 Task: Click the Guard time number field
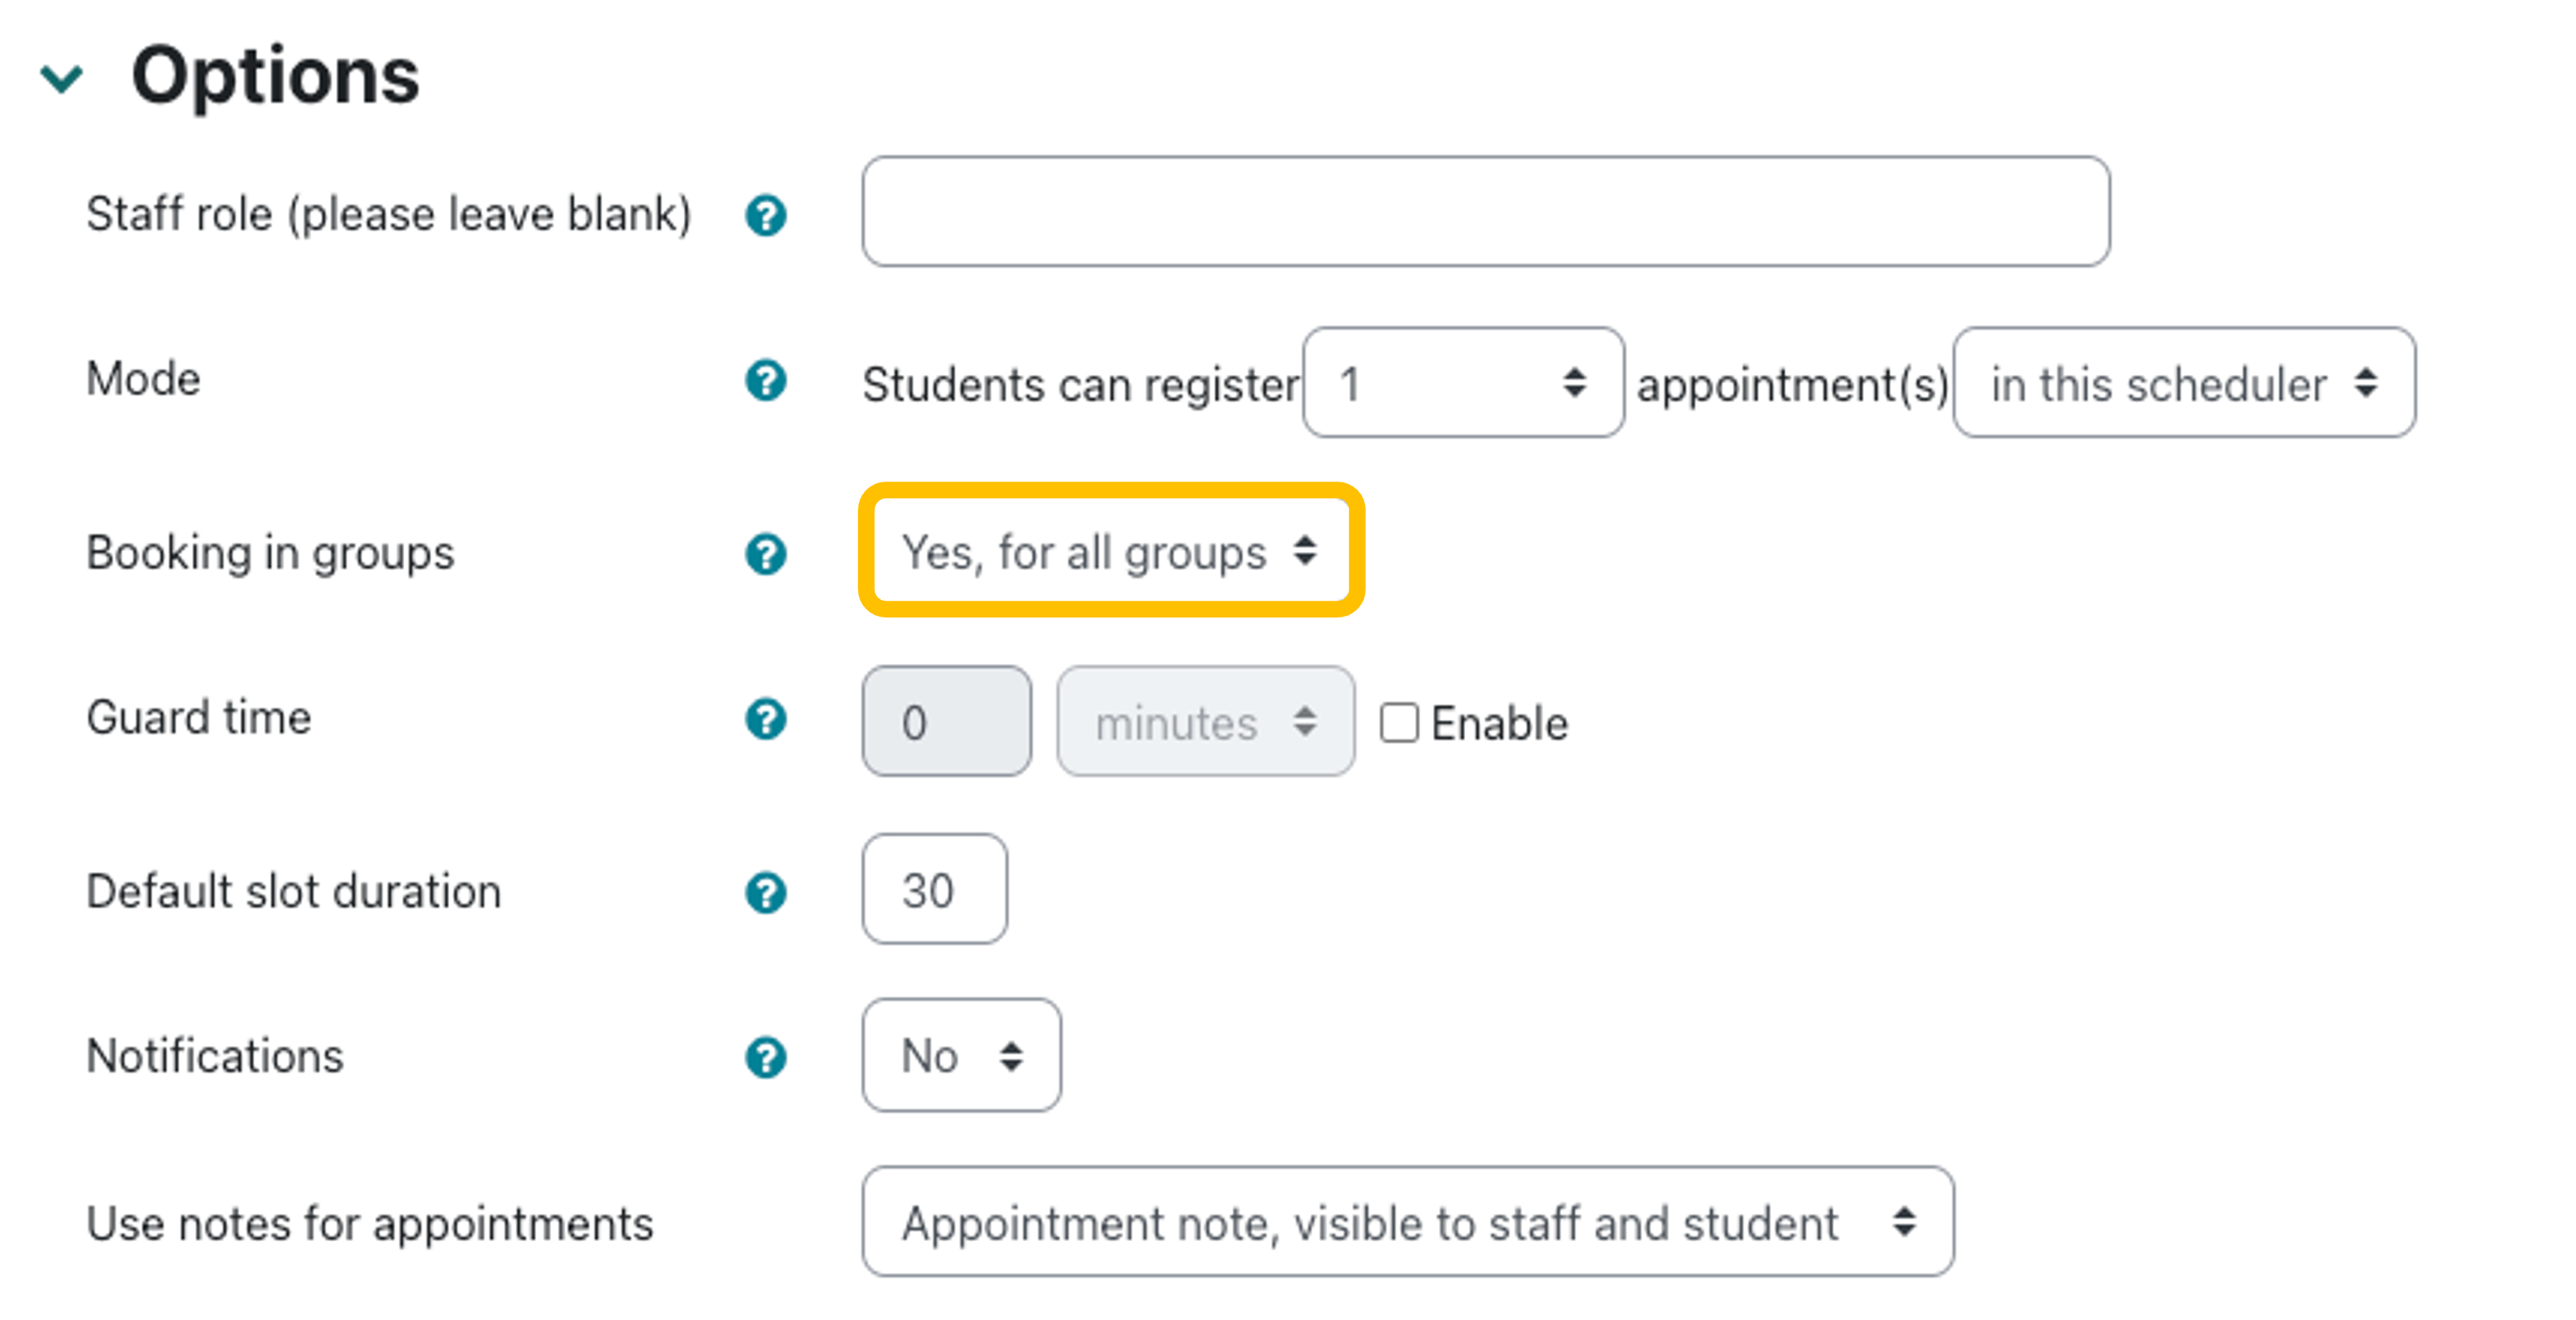coord(946,722)
